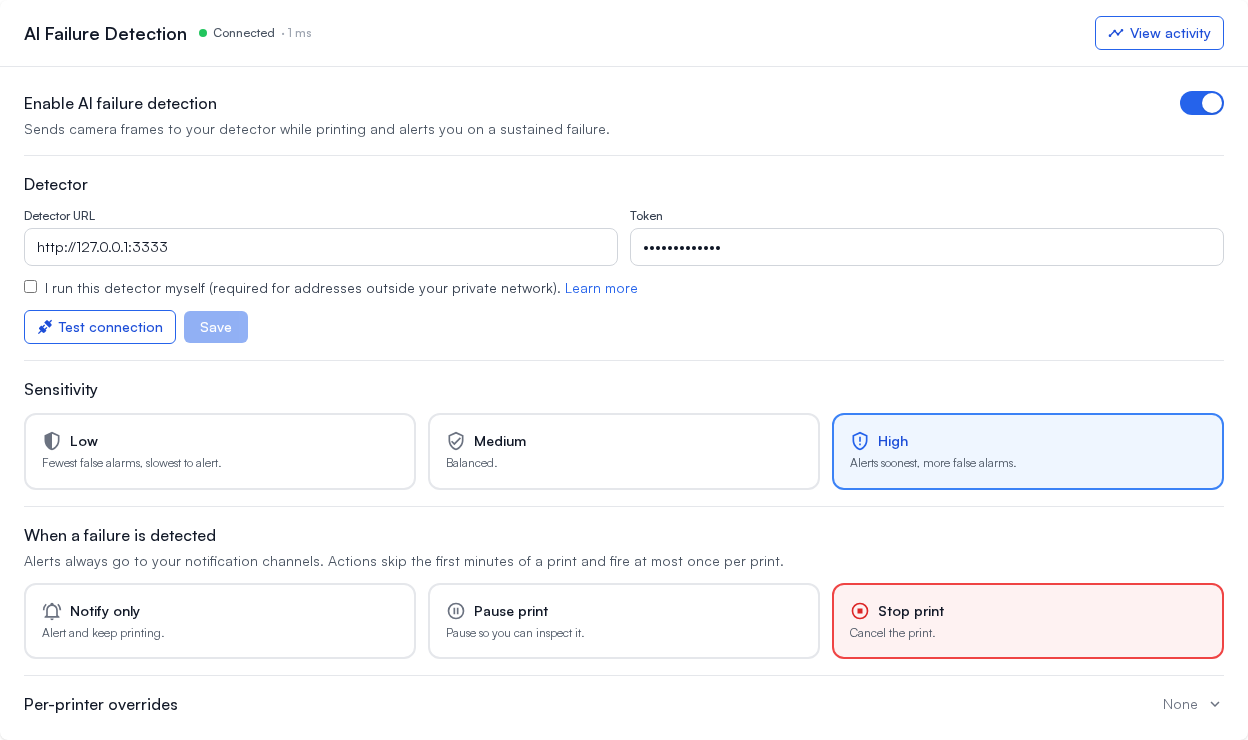
Task: Select Low sensitivity option
Action: coord(220,452)
